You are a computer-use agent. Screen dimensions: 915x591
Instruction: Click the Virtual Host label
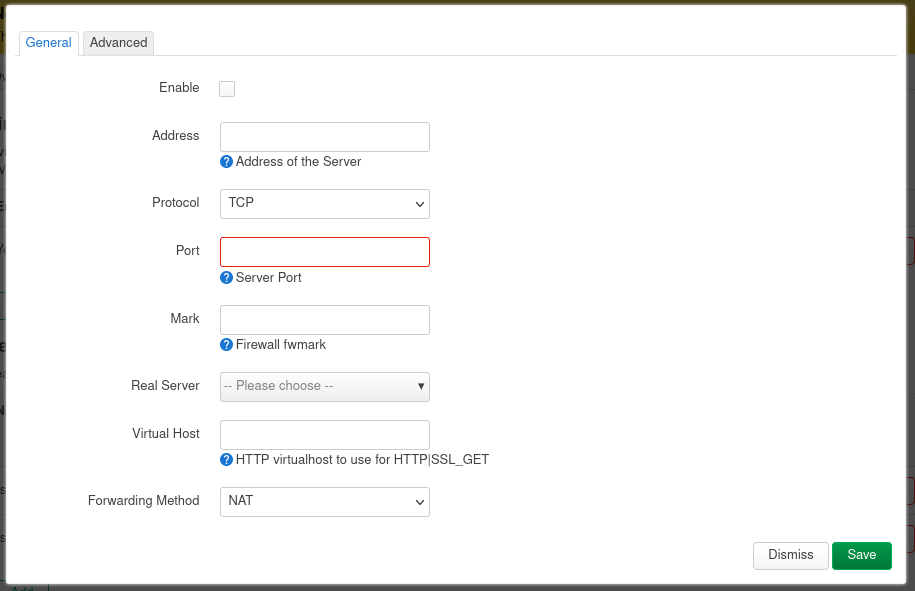[x=166, y=433]
